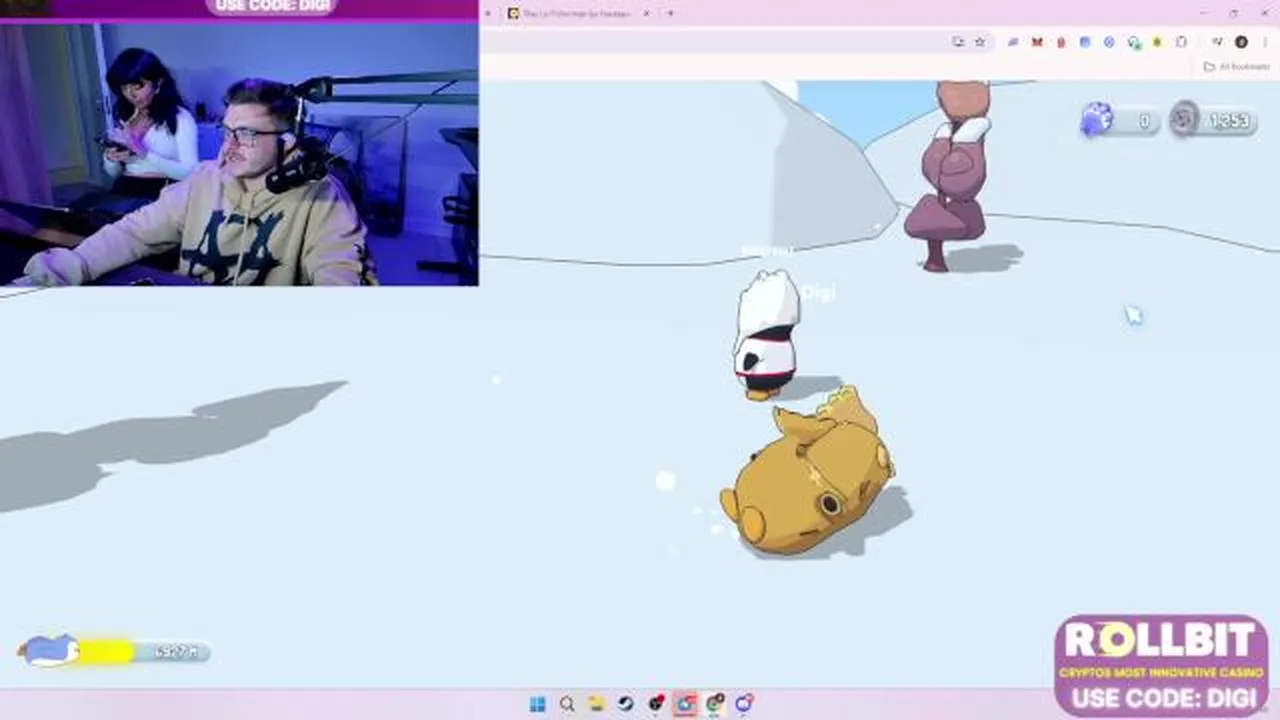Bookmark this page with star icon
1280x720 pixels.
click(x=980, y=42)
